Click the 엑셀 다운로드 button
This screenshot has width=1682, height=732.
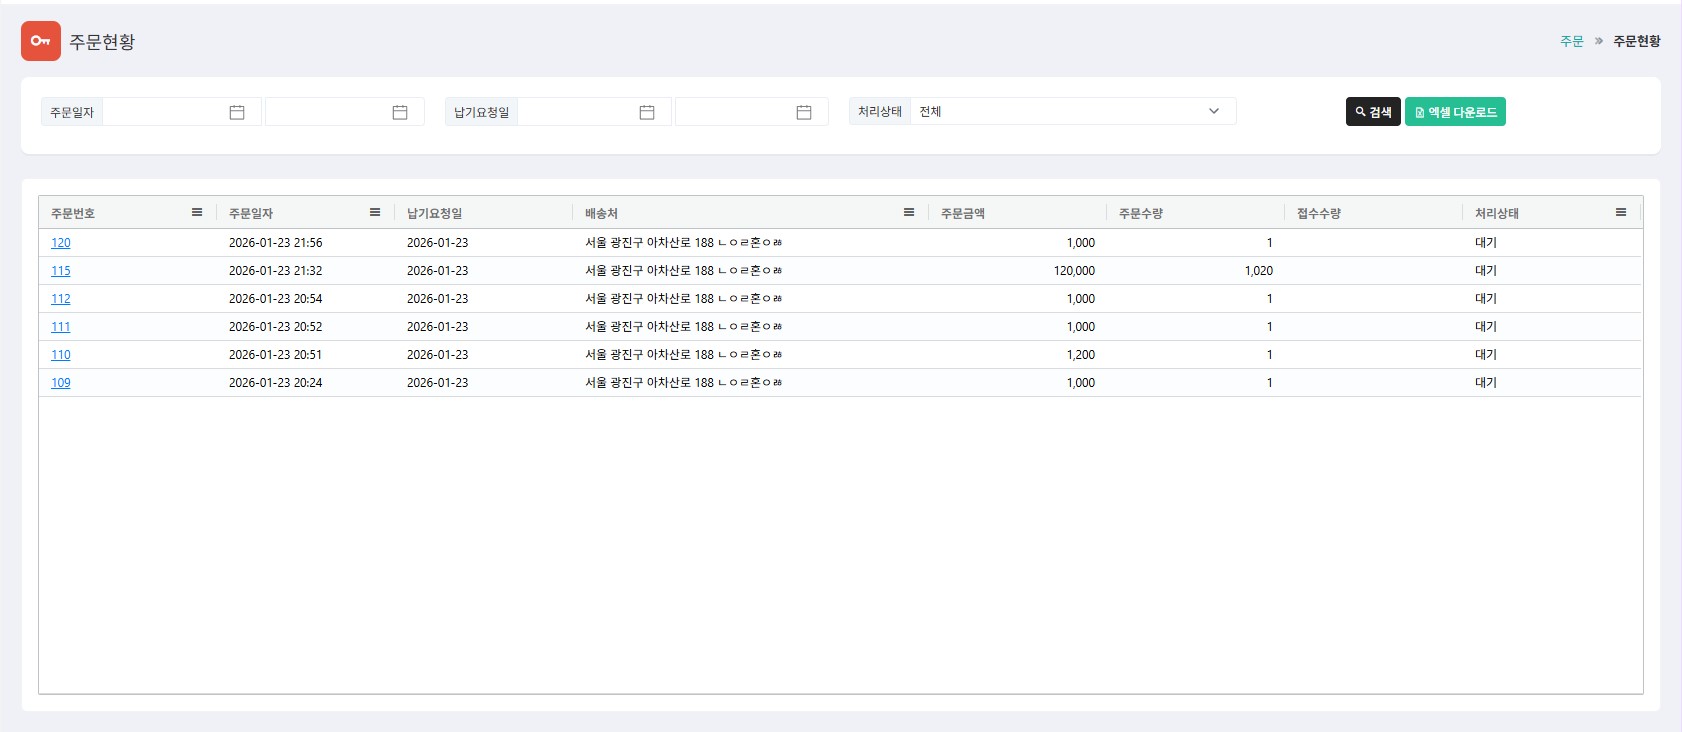[1455, 112]
